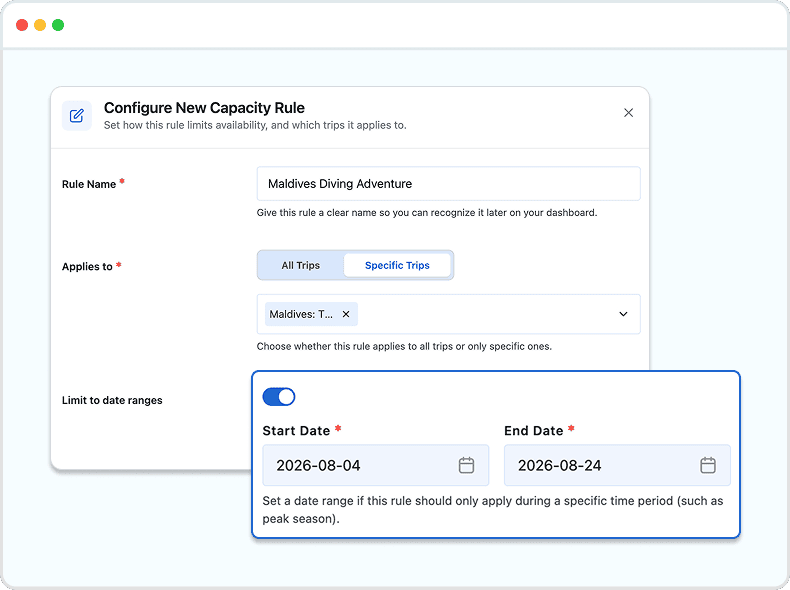Viewport: 790px width, 590px height.
Task: Open the End Date calendar picker
Action: click(708, 465)
